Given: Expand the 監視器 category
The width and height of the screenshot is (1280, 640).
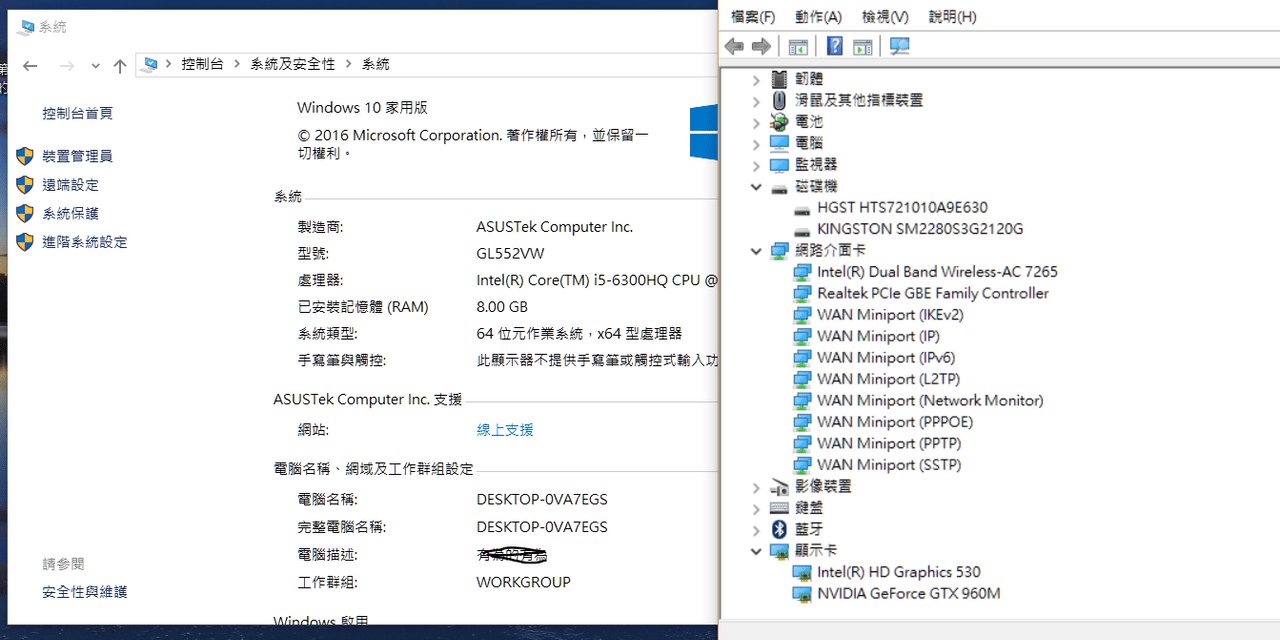Looking at the screenshot, I should [756, 165].
